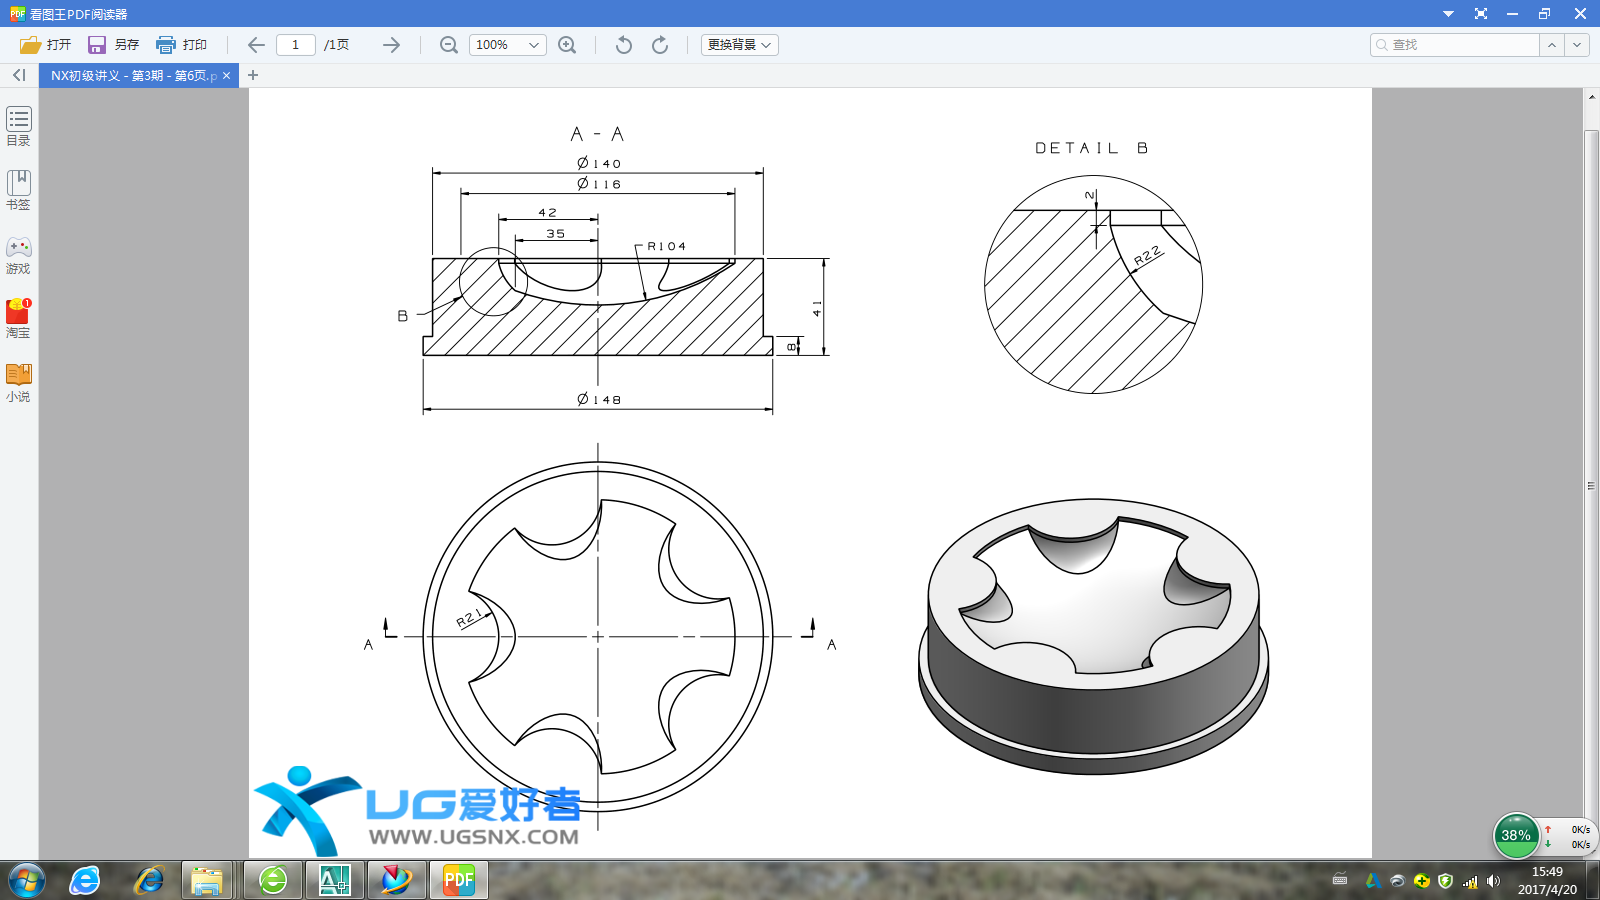Open the Taobao (淘宝) sidebar item
Viewport: 1600px width, 900px height.
[x=19, y=318]
